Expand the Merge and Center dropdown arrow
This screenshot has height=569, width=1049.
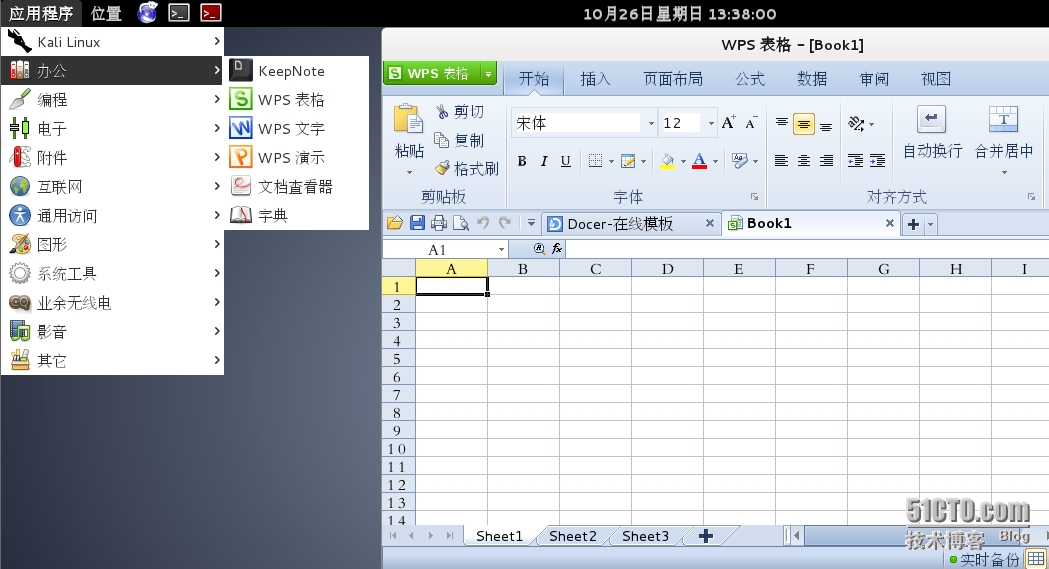[x=1004, y=173]
